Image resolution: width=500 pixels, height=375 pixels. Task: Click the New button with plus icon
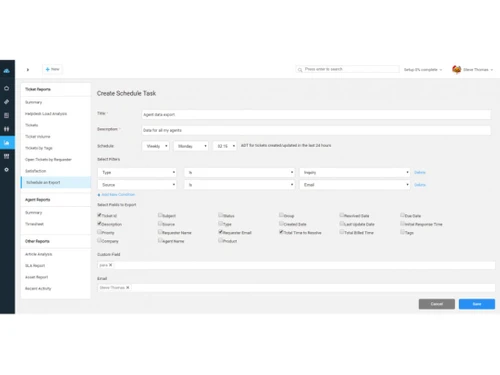coord(52,69)
